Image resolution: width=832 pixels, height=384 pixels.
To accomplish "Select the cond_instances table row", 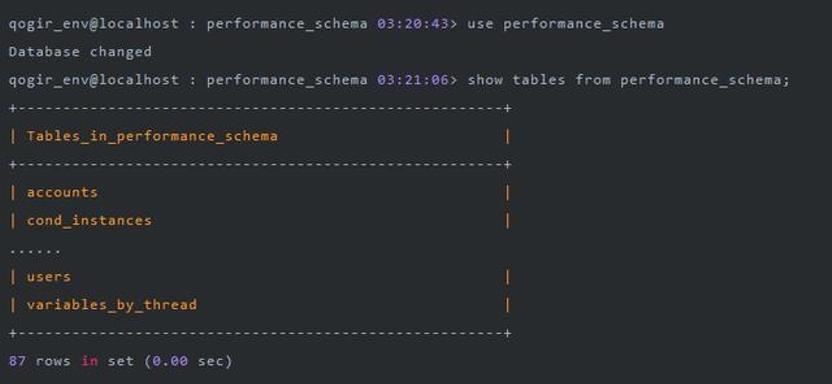I will click(x=260, y=221).
